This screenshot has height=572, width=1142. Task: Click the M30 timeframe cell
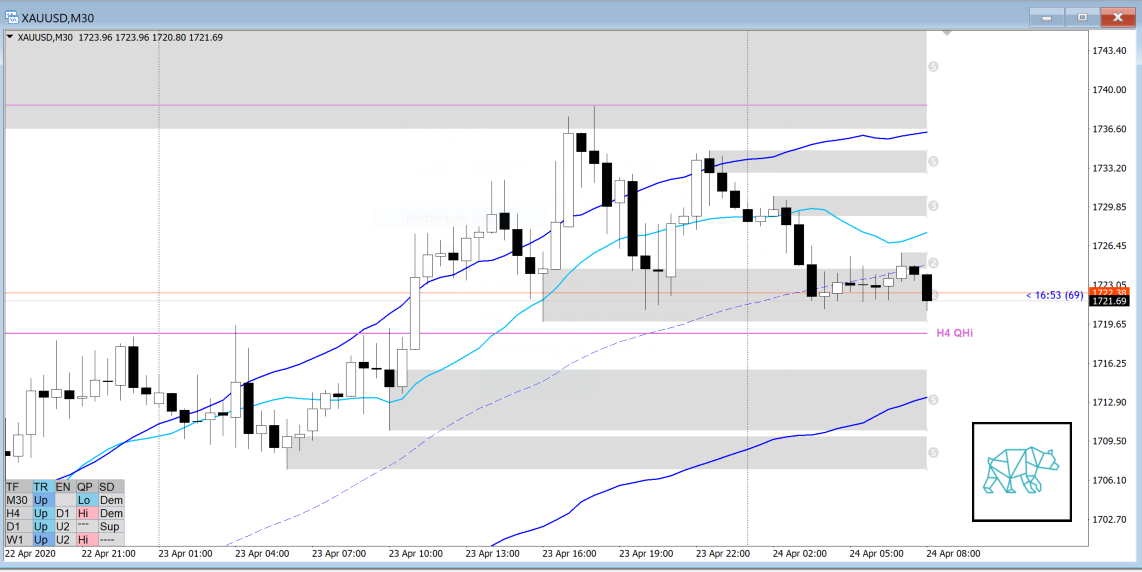(17, 499)
